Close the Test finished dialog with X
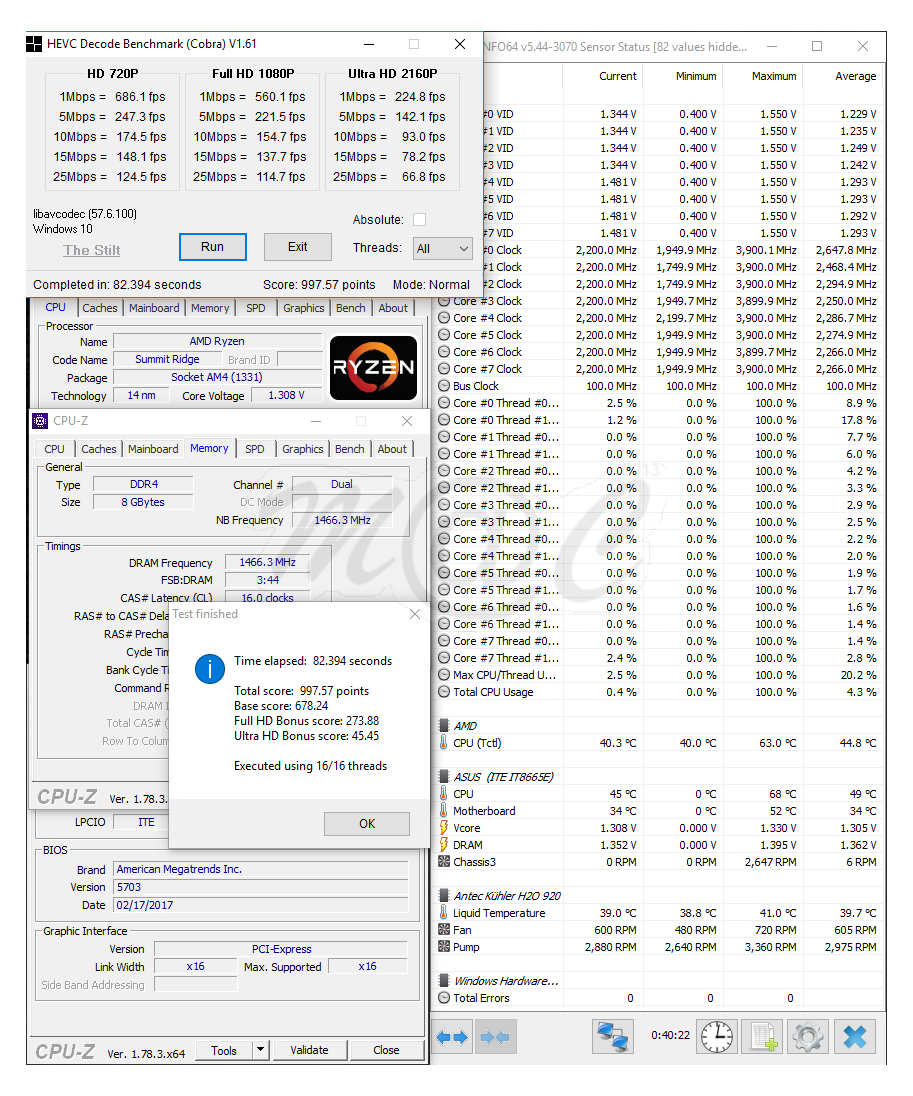 pyautogui.click(x=415, y=614)
